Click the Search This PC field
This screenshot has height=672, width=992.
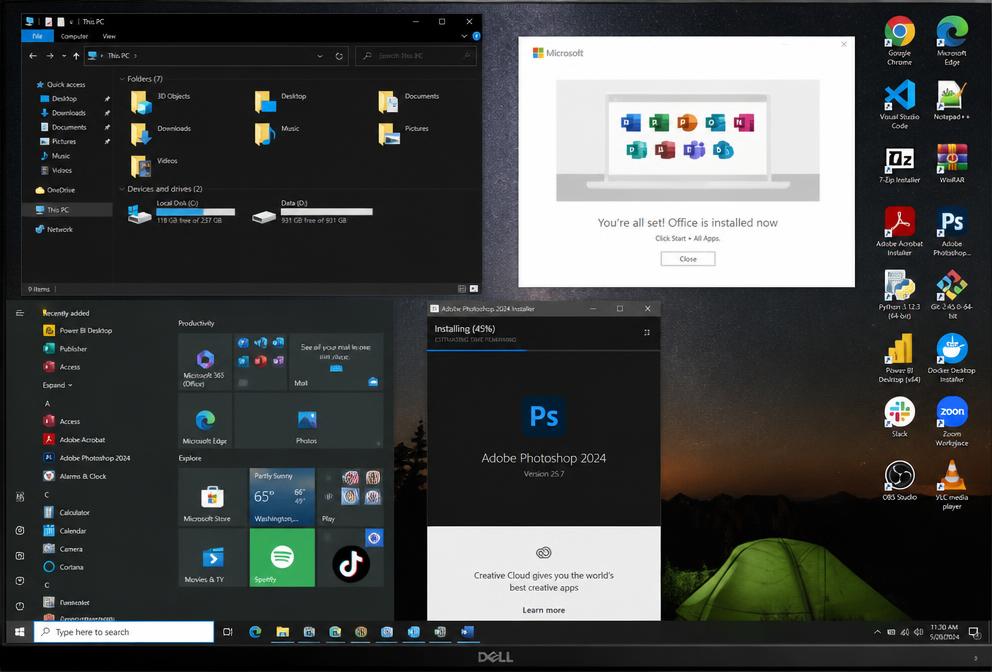[x=416, y=56]
